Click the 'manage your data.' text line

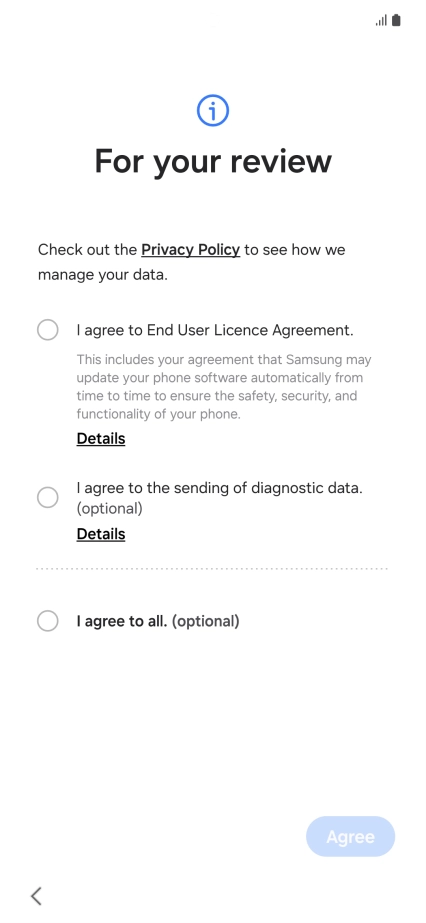[x=103, y=275]
